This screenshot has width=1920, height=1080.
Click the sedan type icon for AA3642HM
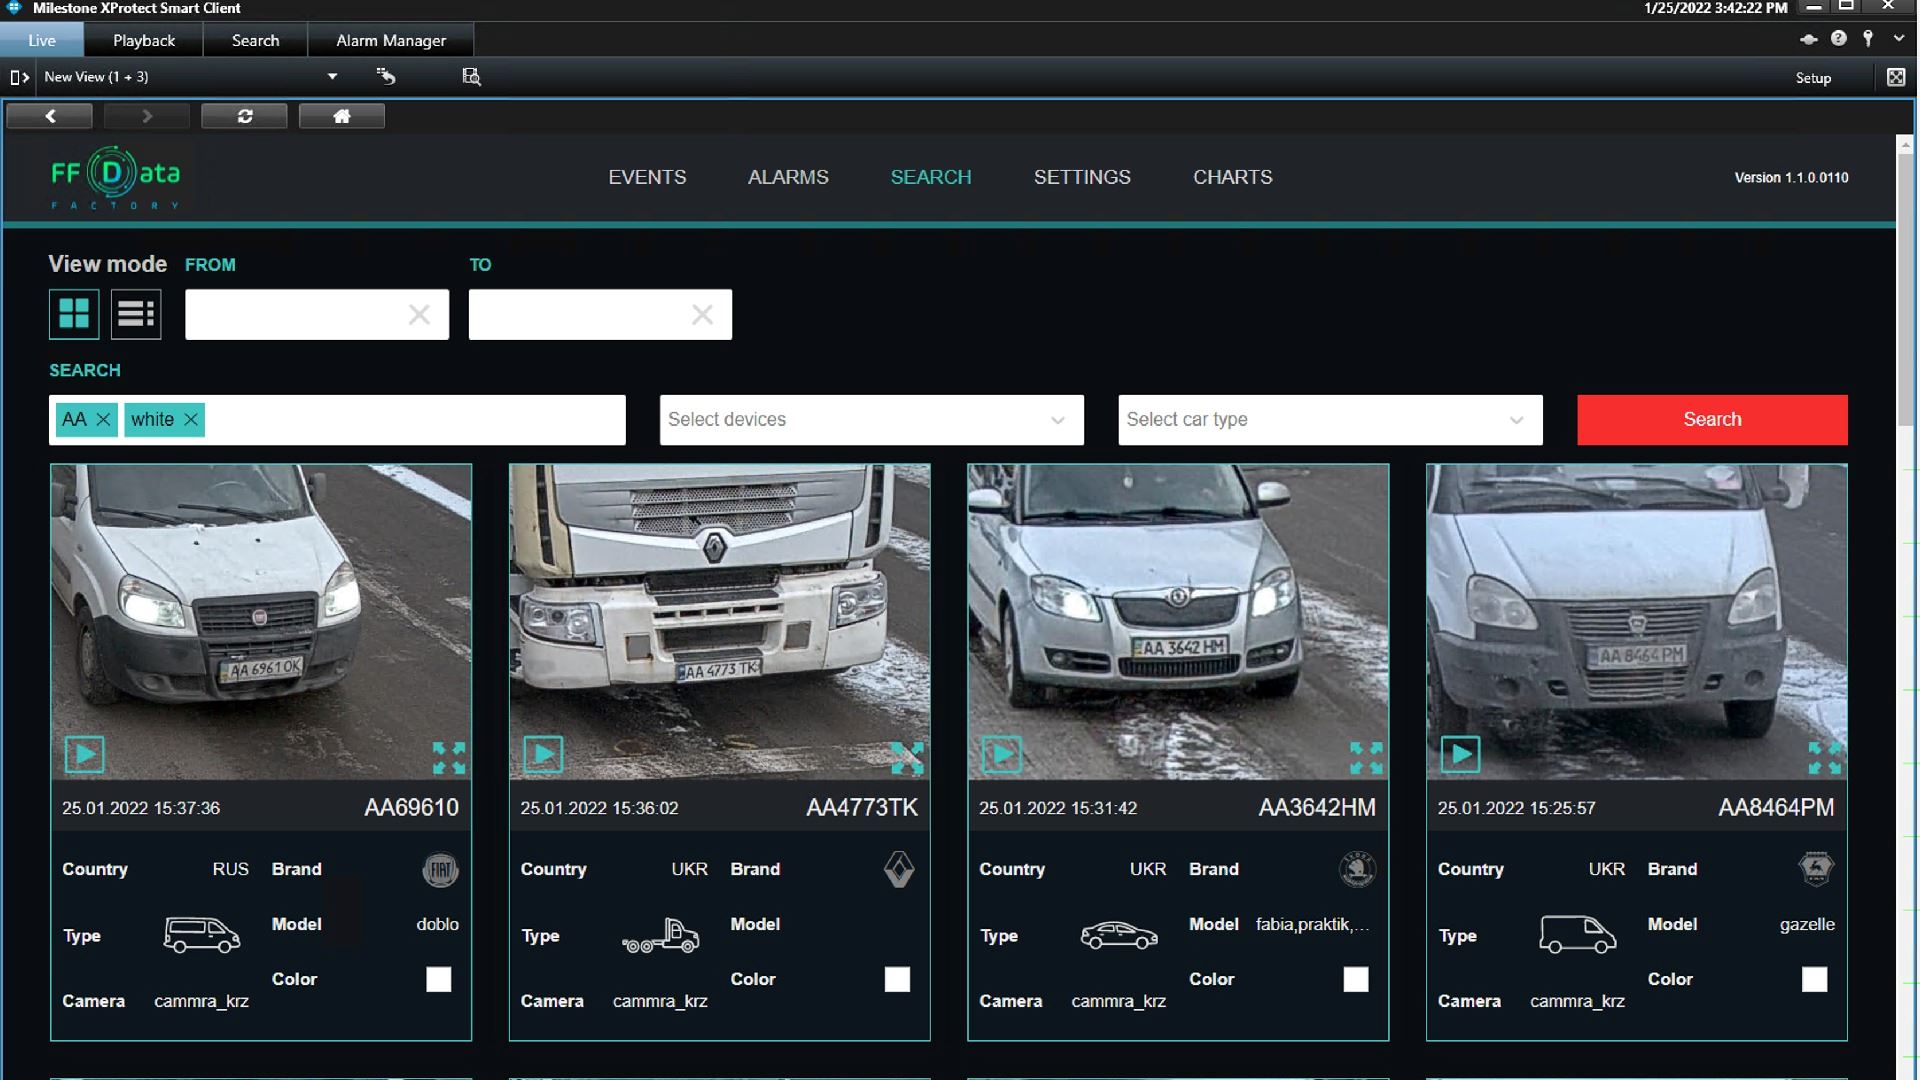tap(1119, 936)
